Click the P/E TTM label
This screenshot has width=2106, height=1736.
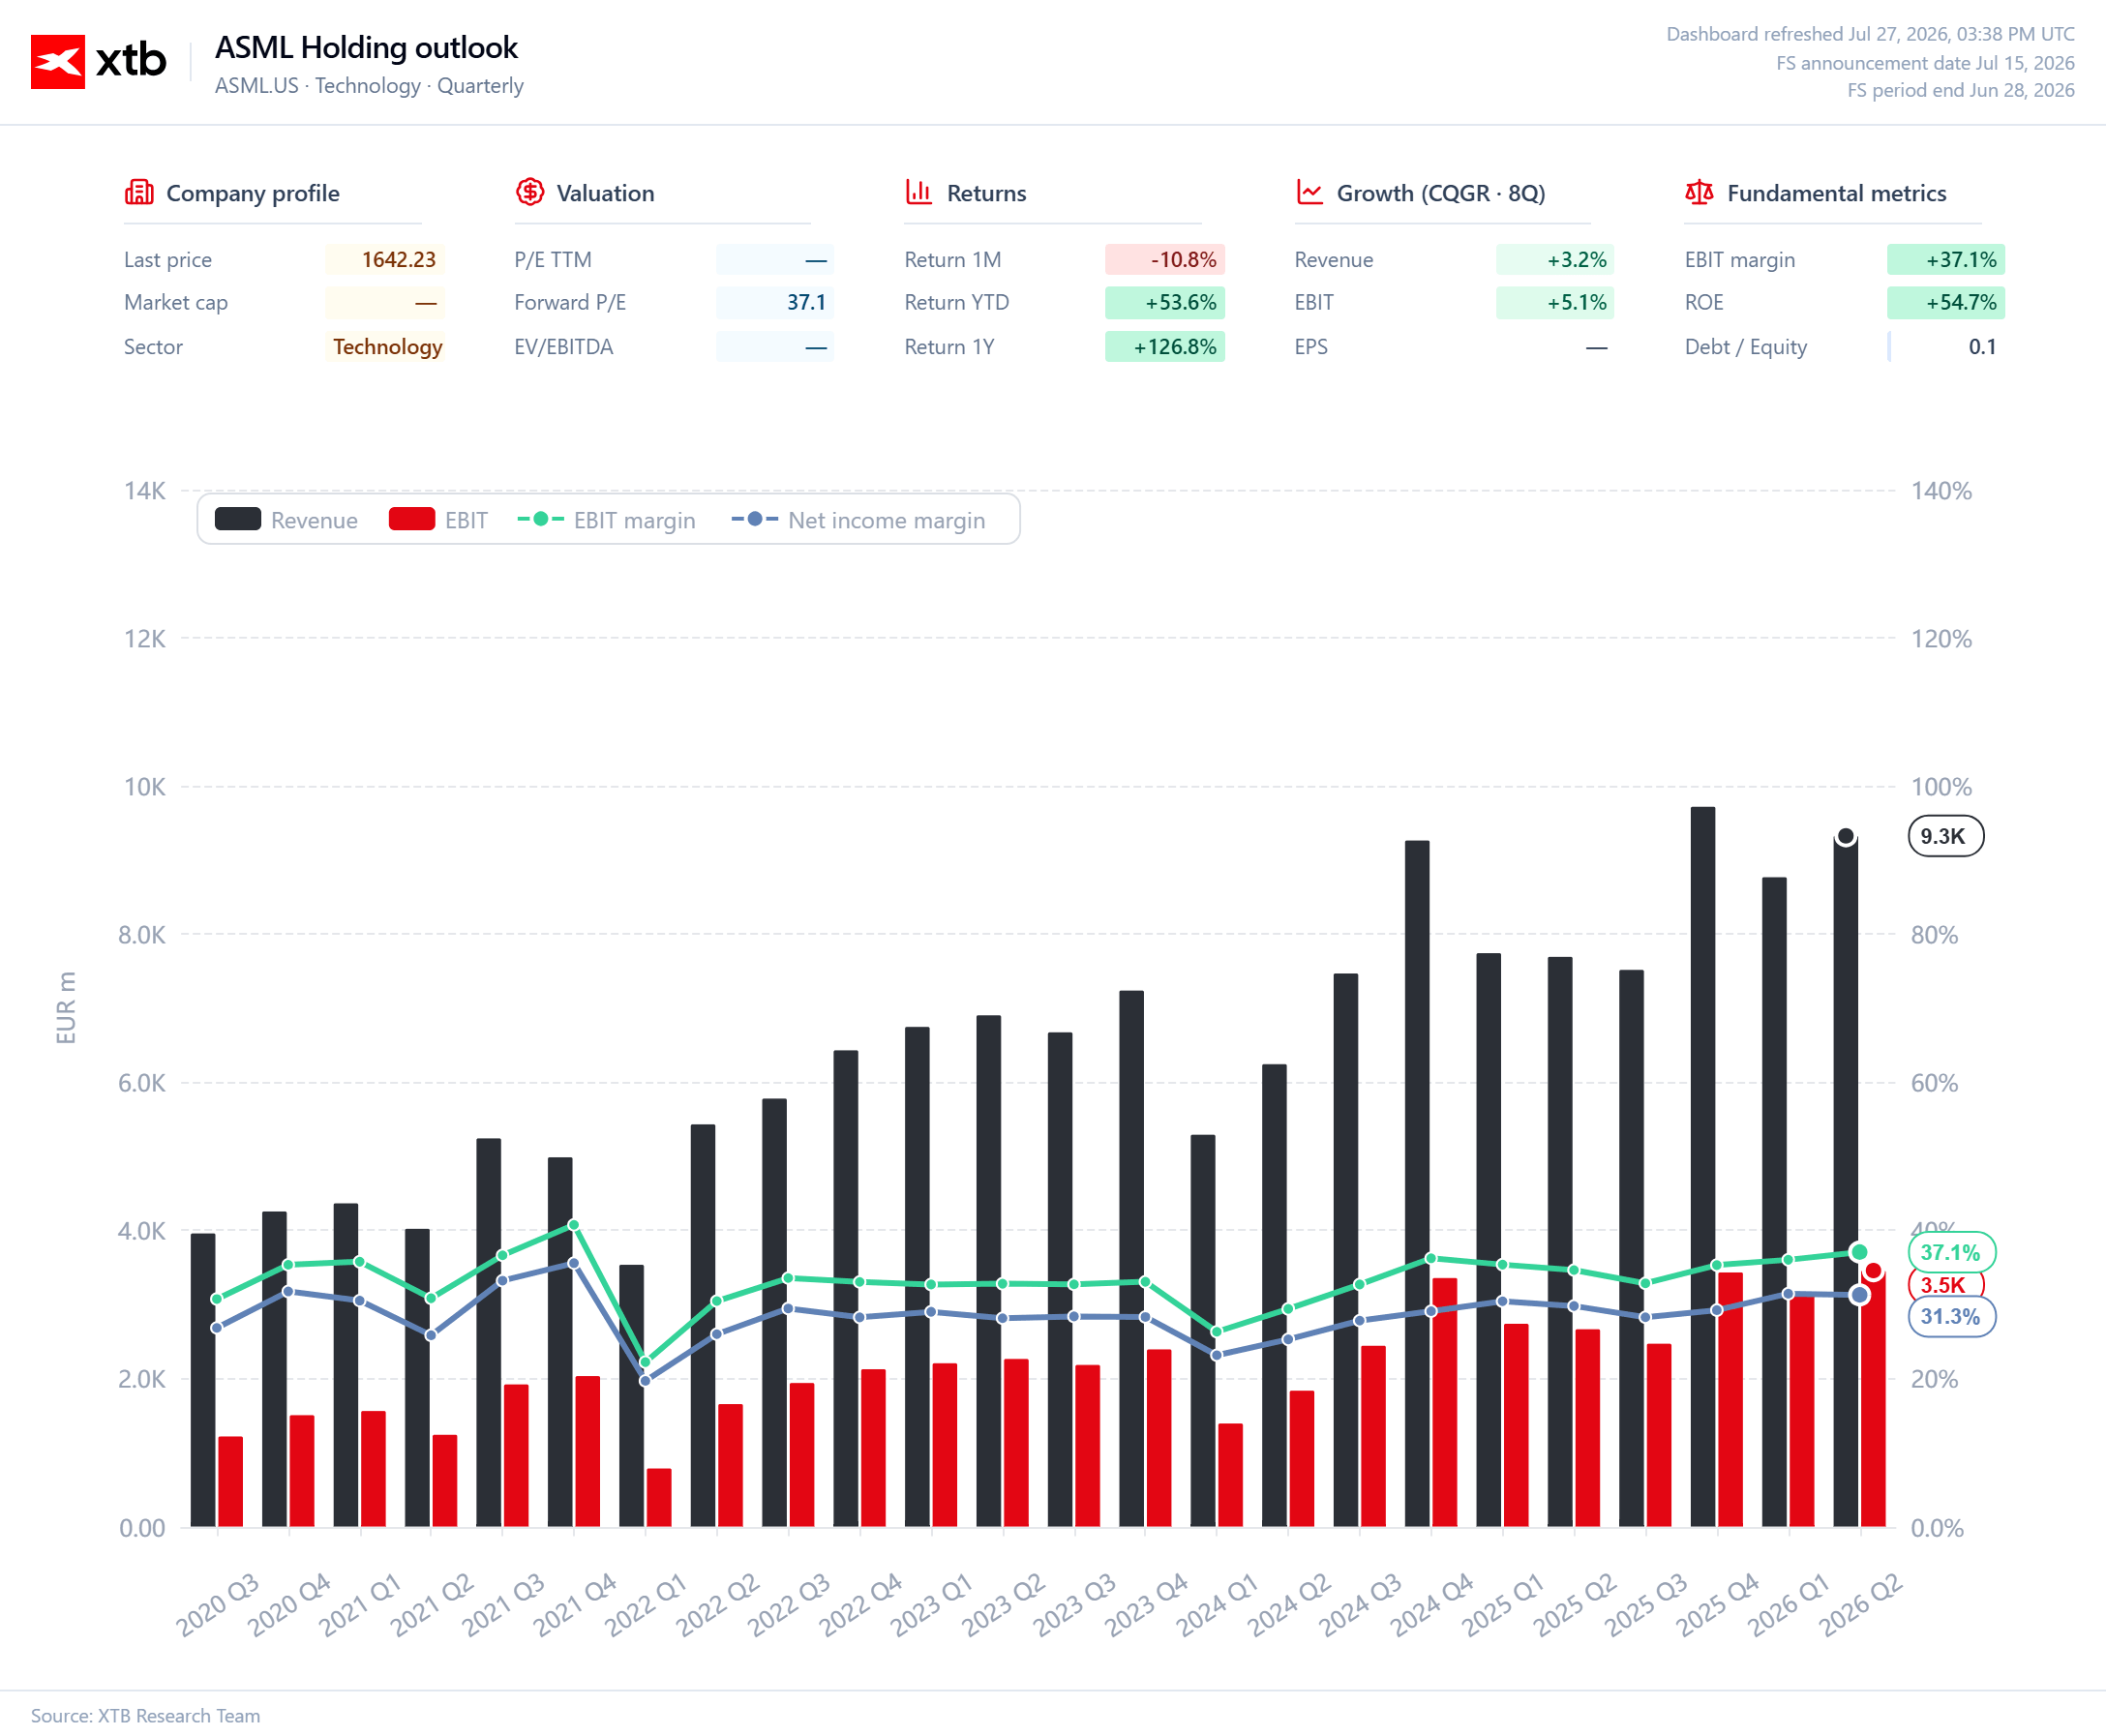pyautogui.click(x=553, y=259)
